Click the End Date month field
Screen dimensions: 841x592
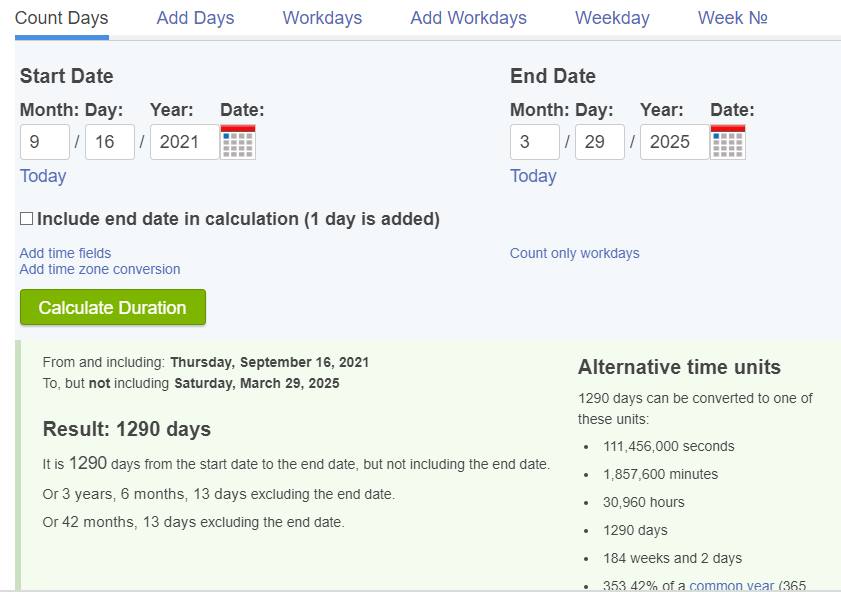click(x=534, y=142)
